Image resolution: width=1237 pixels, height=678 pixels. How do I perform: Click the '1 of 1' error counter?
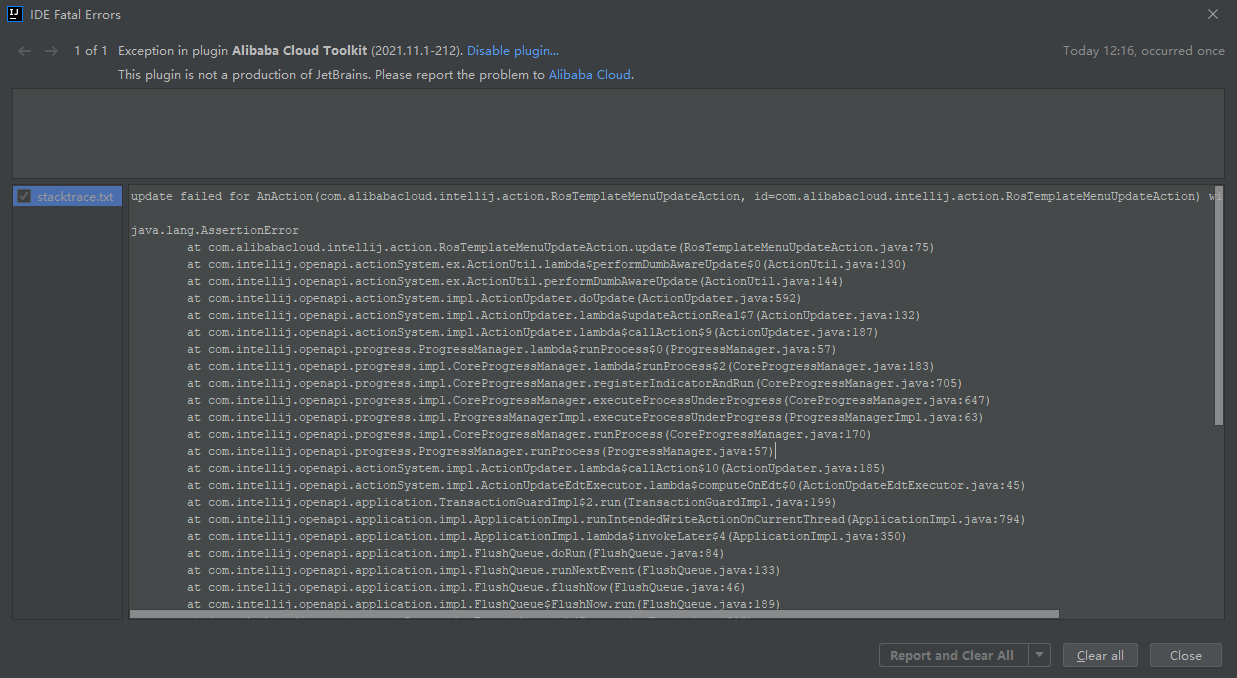pyautogui.click(x=90, y=51)
